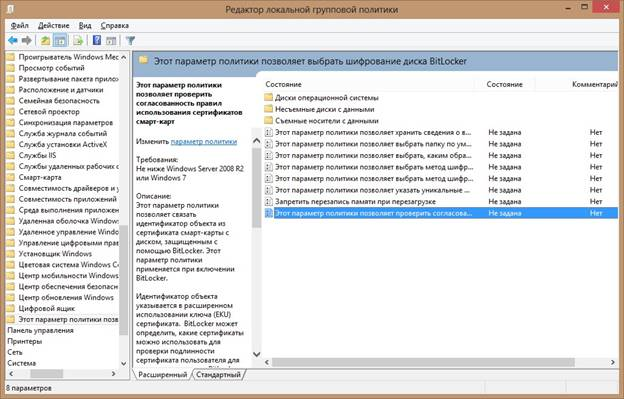Click the Back arrow toolbar icon

pos(13,40)
